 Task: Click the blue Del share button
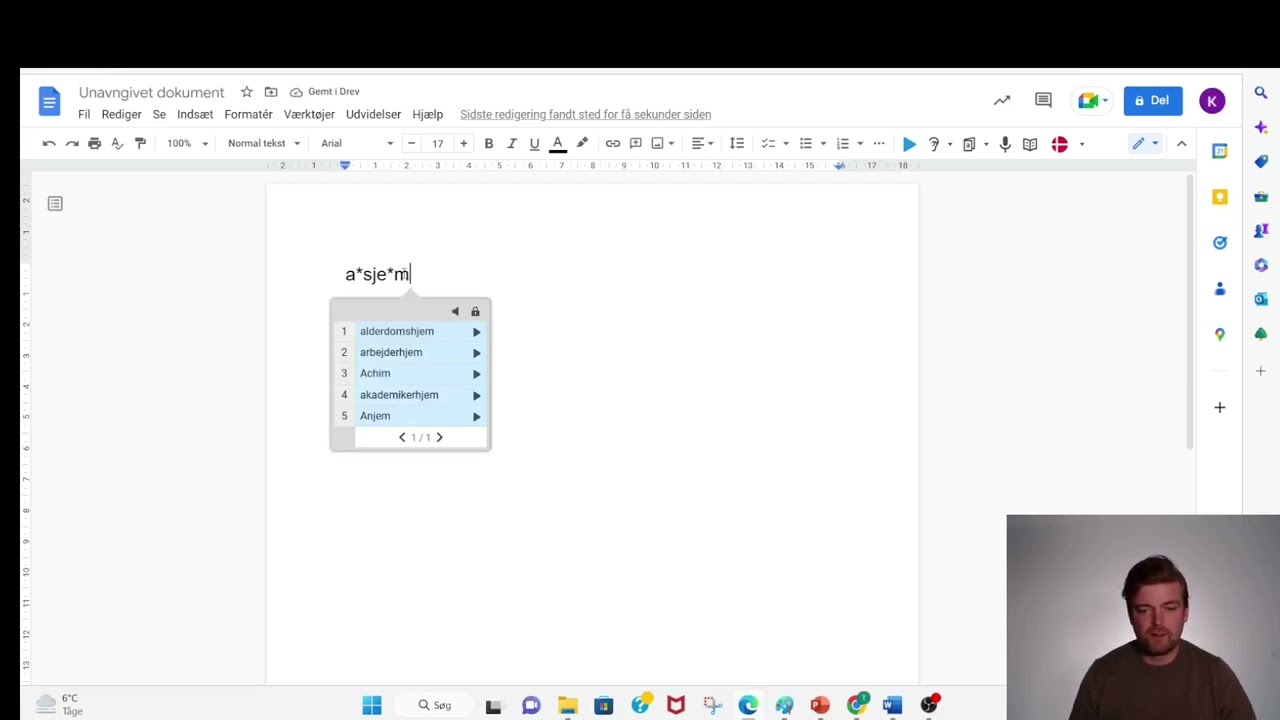click(1152, 100)
